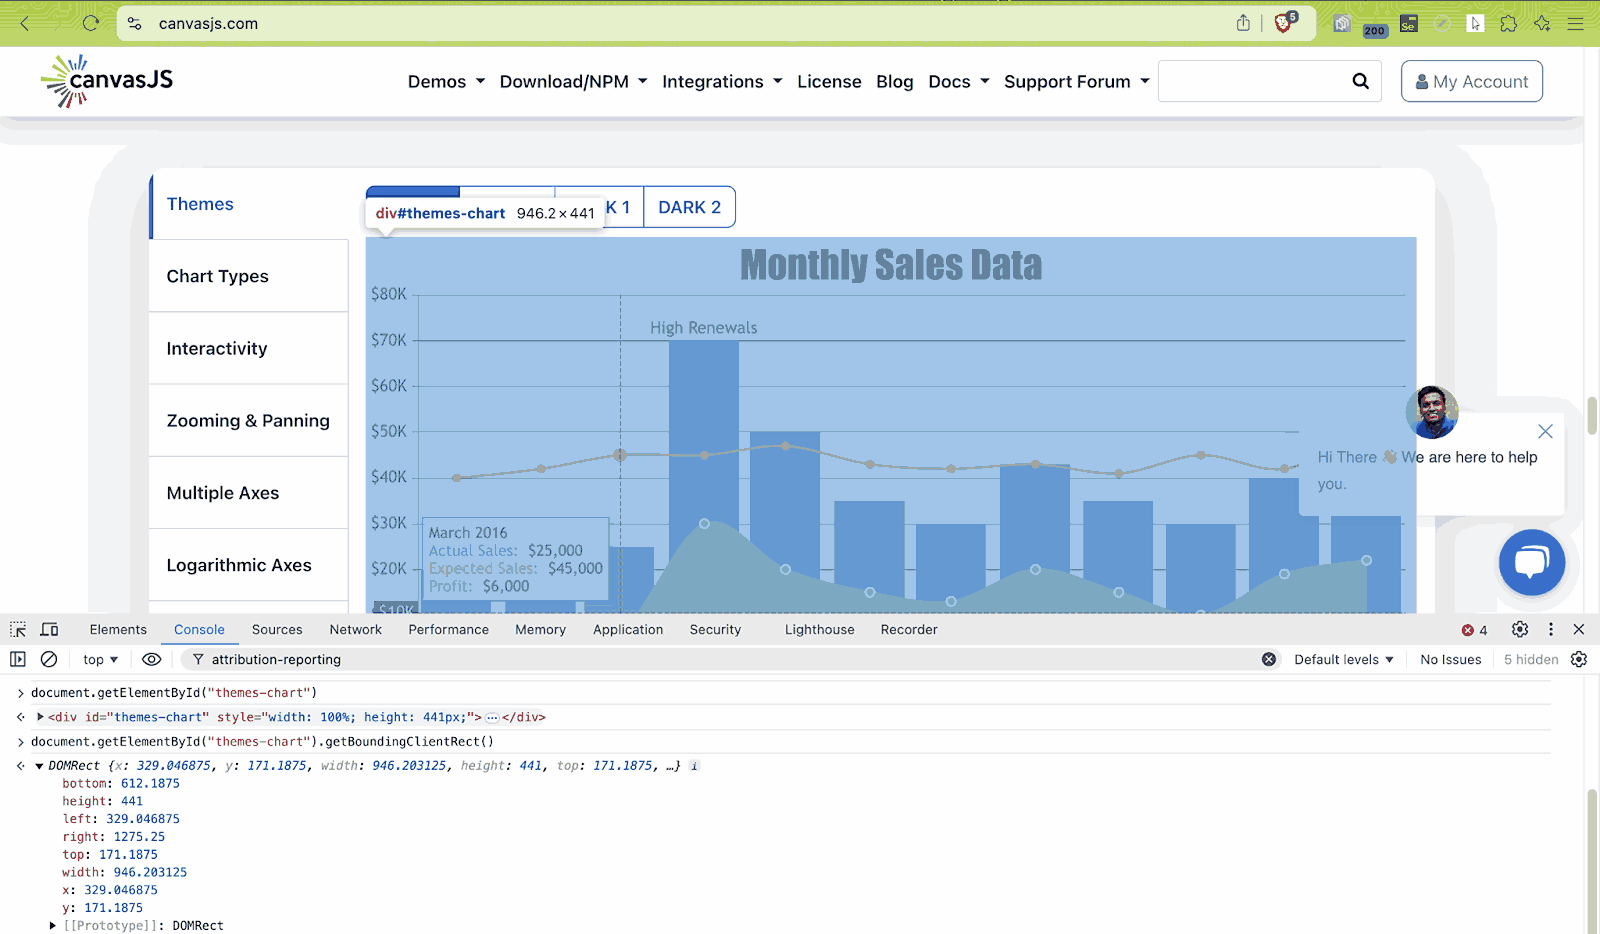
Task: Clear the attribution-reporting filter text
Action: tap(1268, 659)
